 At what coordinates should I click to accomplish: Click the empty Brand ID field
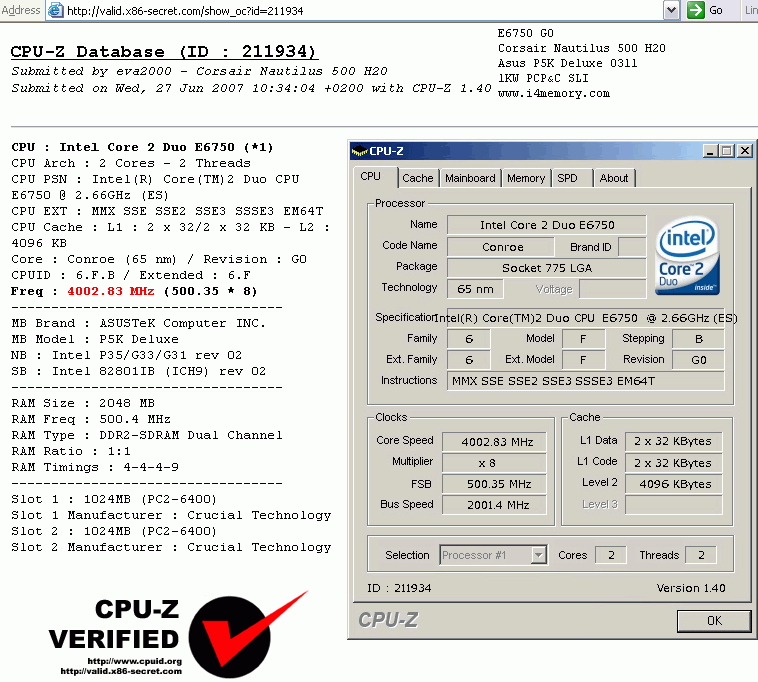[x=632, y=247]
